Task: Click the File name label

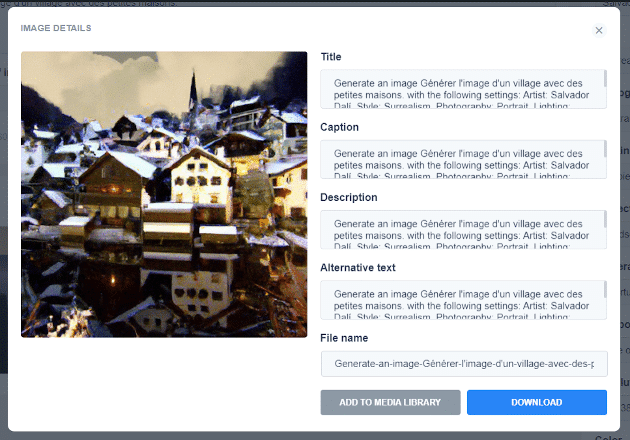Action: coord(344,338)
